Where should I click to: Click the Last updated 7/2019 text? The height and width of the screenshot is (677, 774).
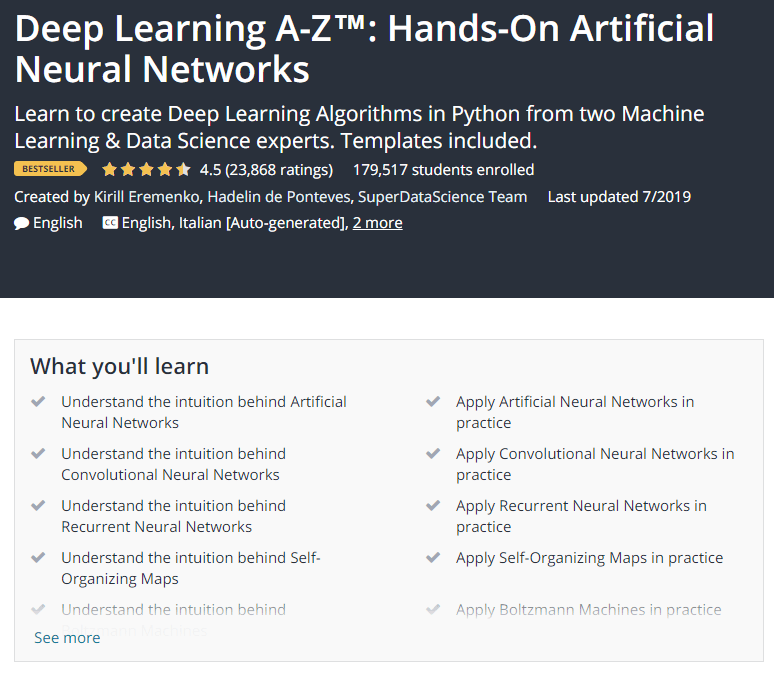pyautogui.click(x=618, y=197)
